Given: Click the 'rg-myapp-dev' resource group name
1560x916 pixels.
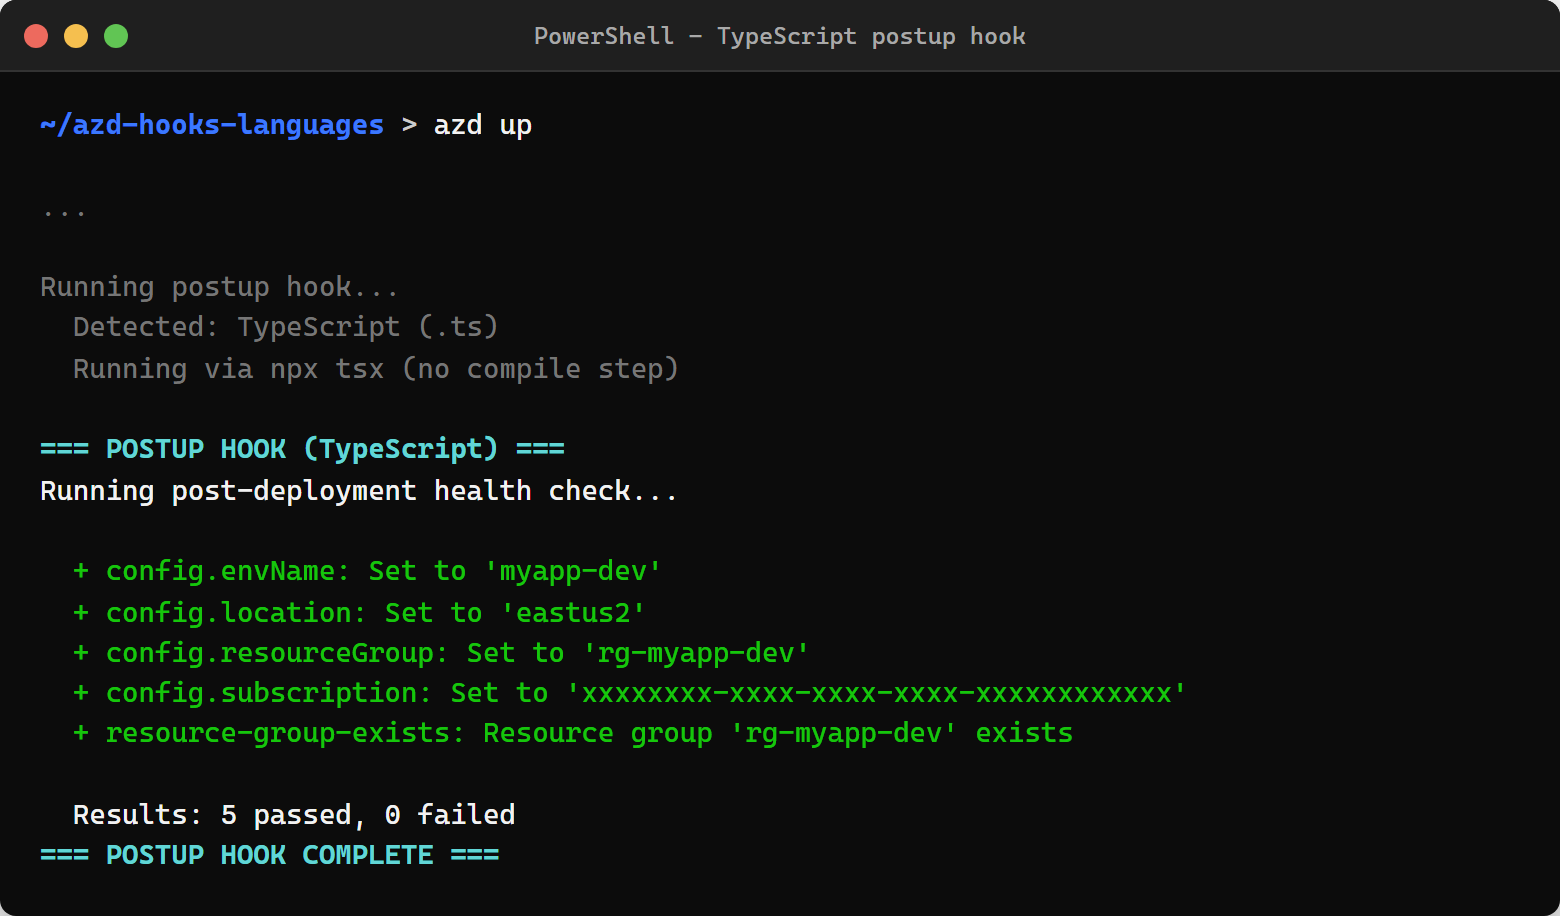Looking at the screenshot, I should (x=845, y=732).
